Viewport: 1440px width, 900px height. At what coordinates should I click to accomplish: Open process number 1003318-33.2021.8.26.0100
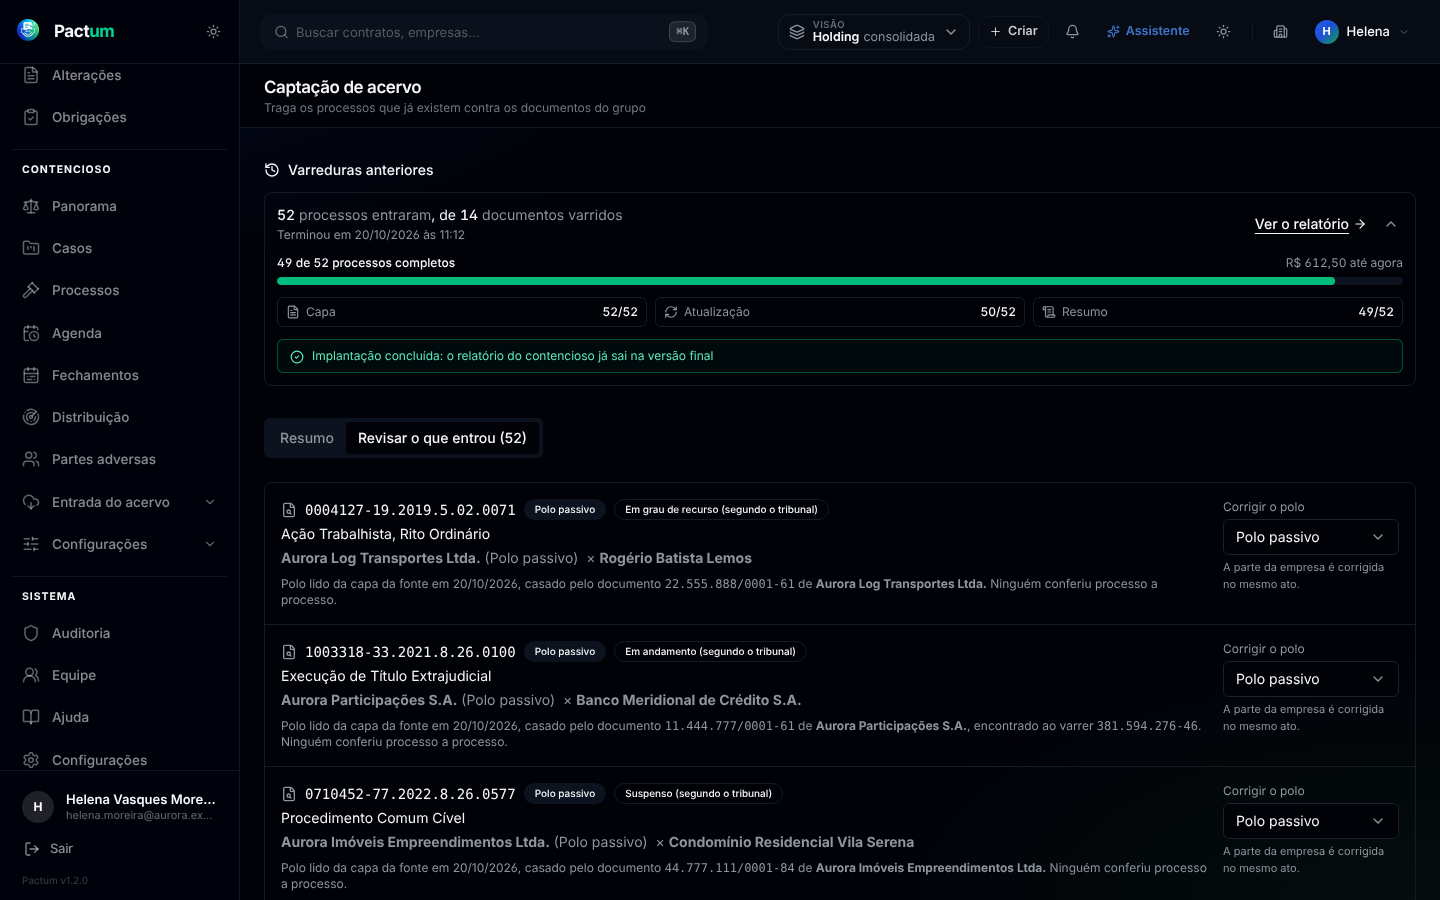click(410, 652)
